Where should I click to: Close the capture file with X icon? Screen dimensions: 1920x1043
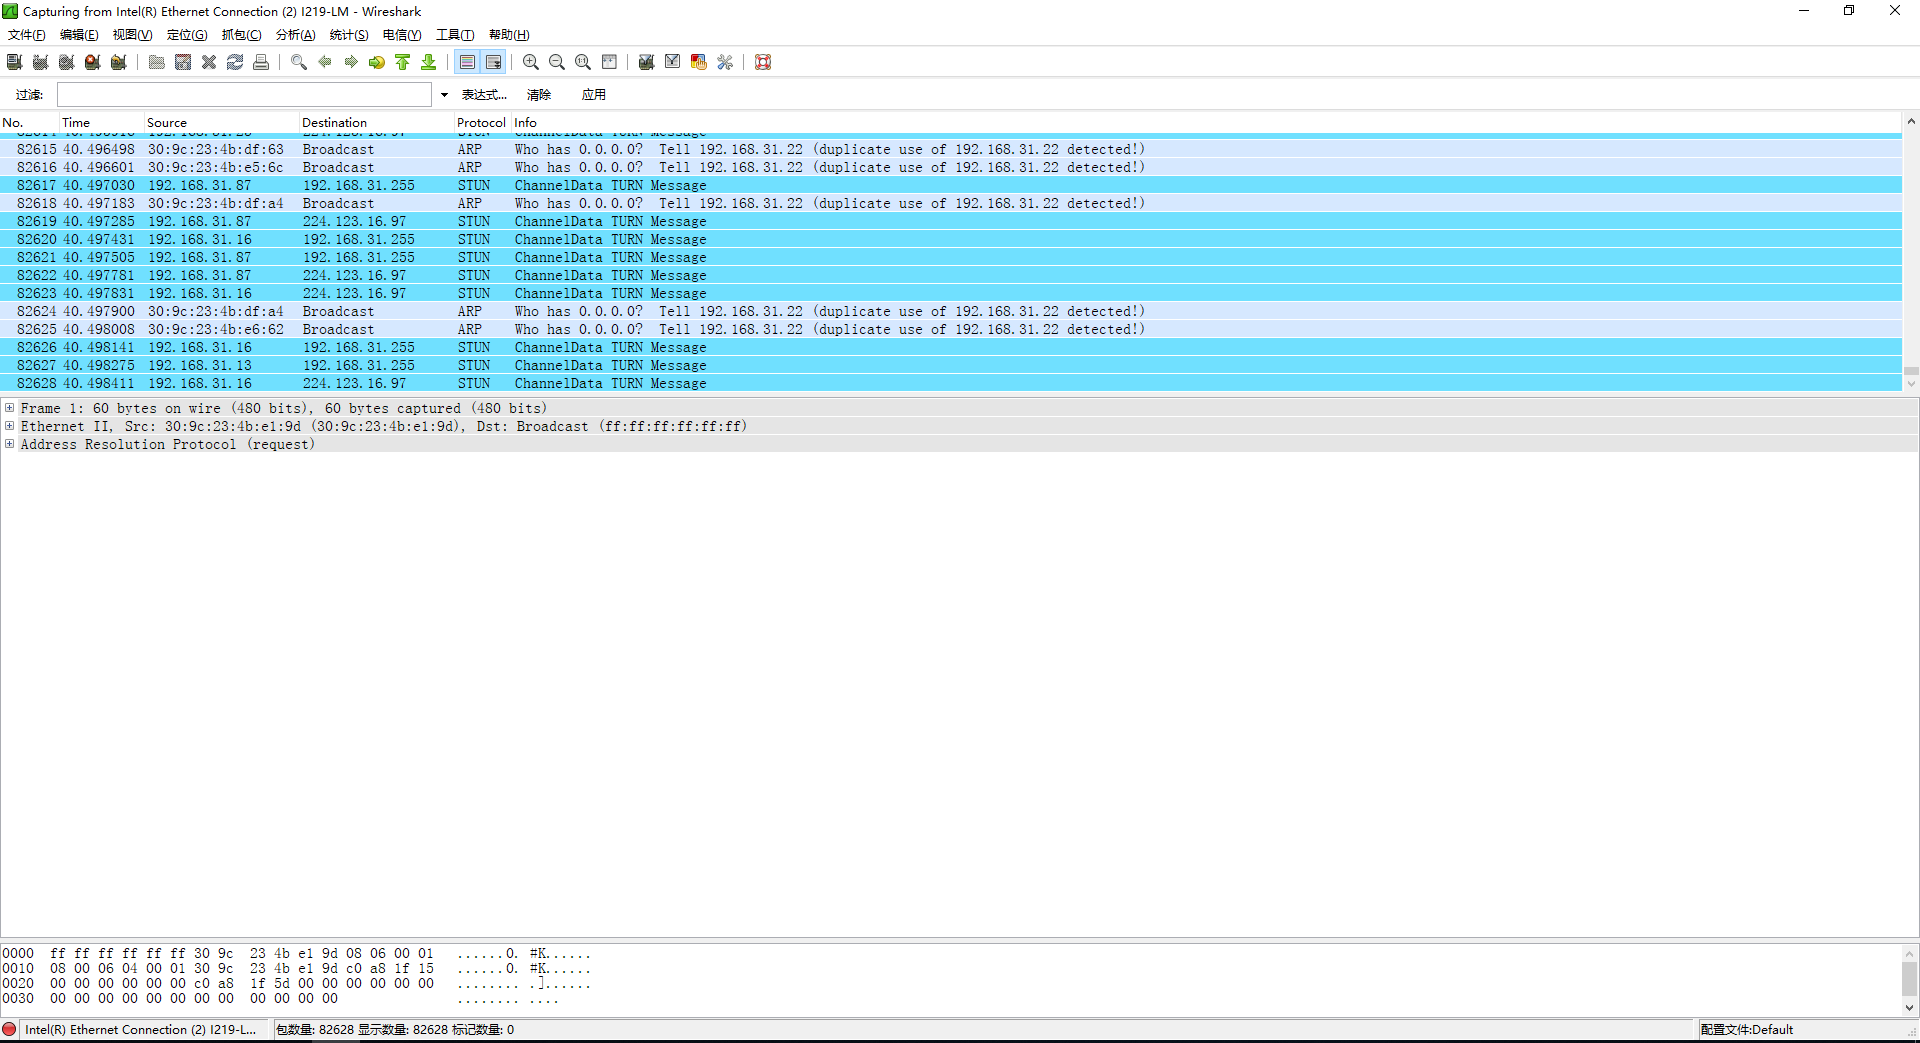209,62
